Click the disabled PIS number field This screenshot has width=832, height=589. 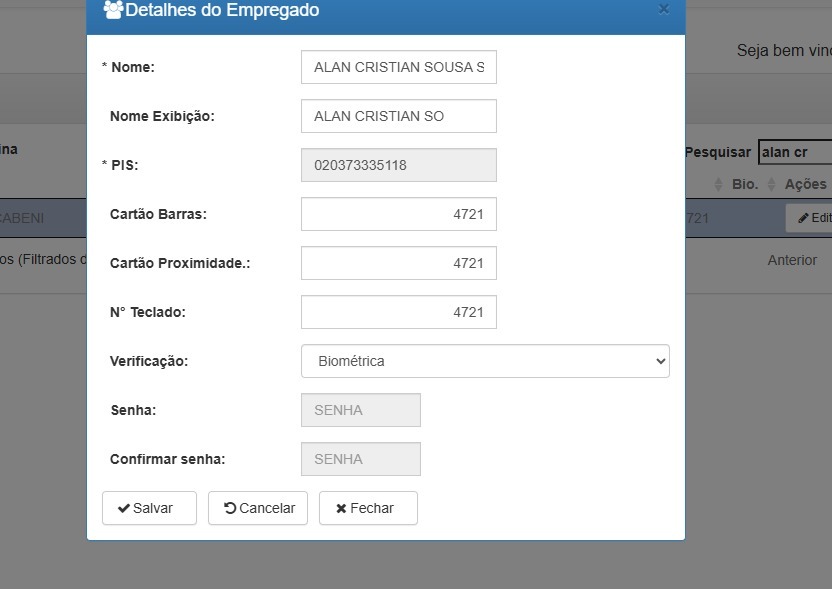click(x=398, y=165)
